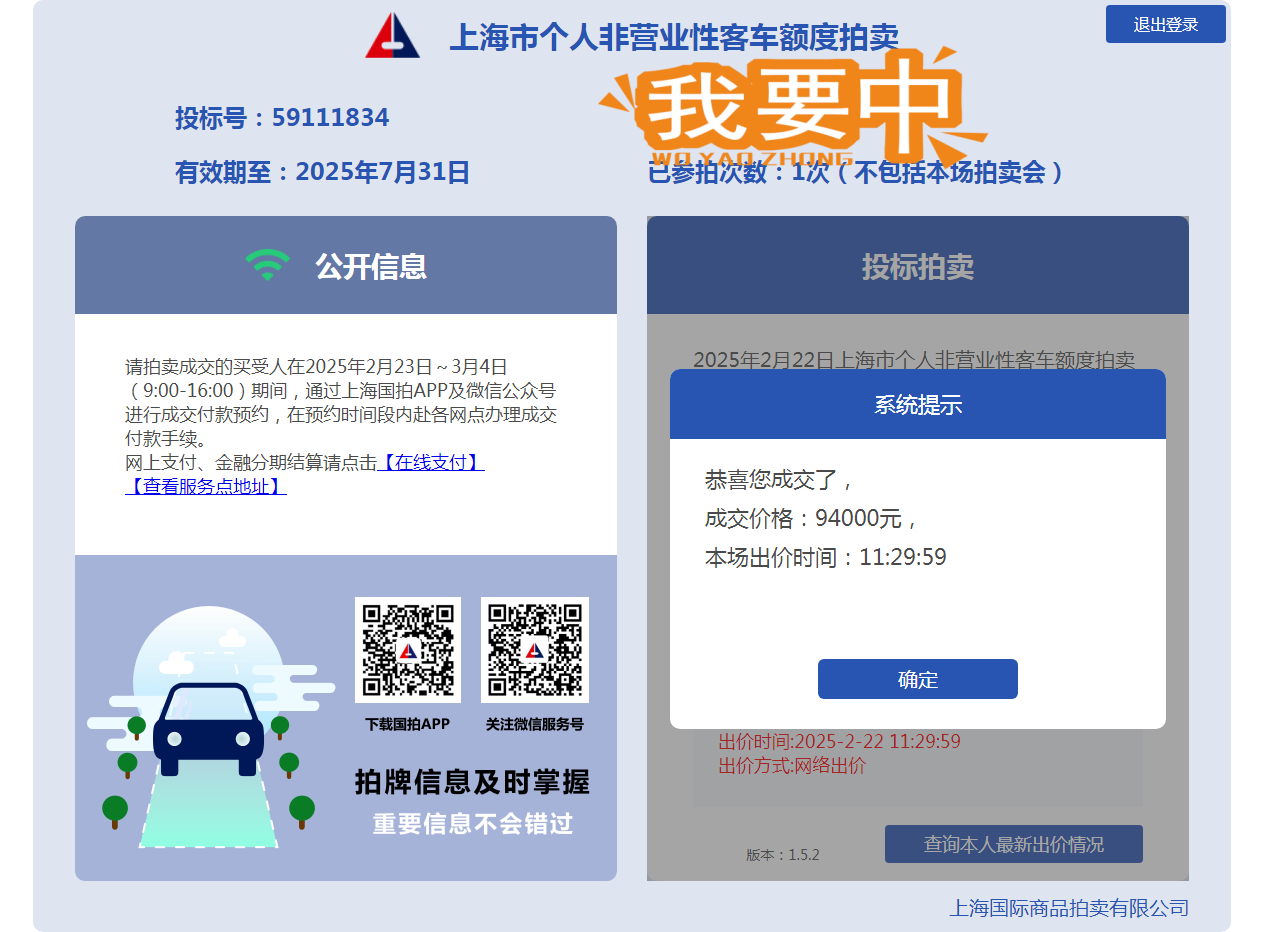Click the 有效期至 2025年7月31日 text
Viewport: 1264px width, 932px height.
coord(322,172)
